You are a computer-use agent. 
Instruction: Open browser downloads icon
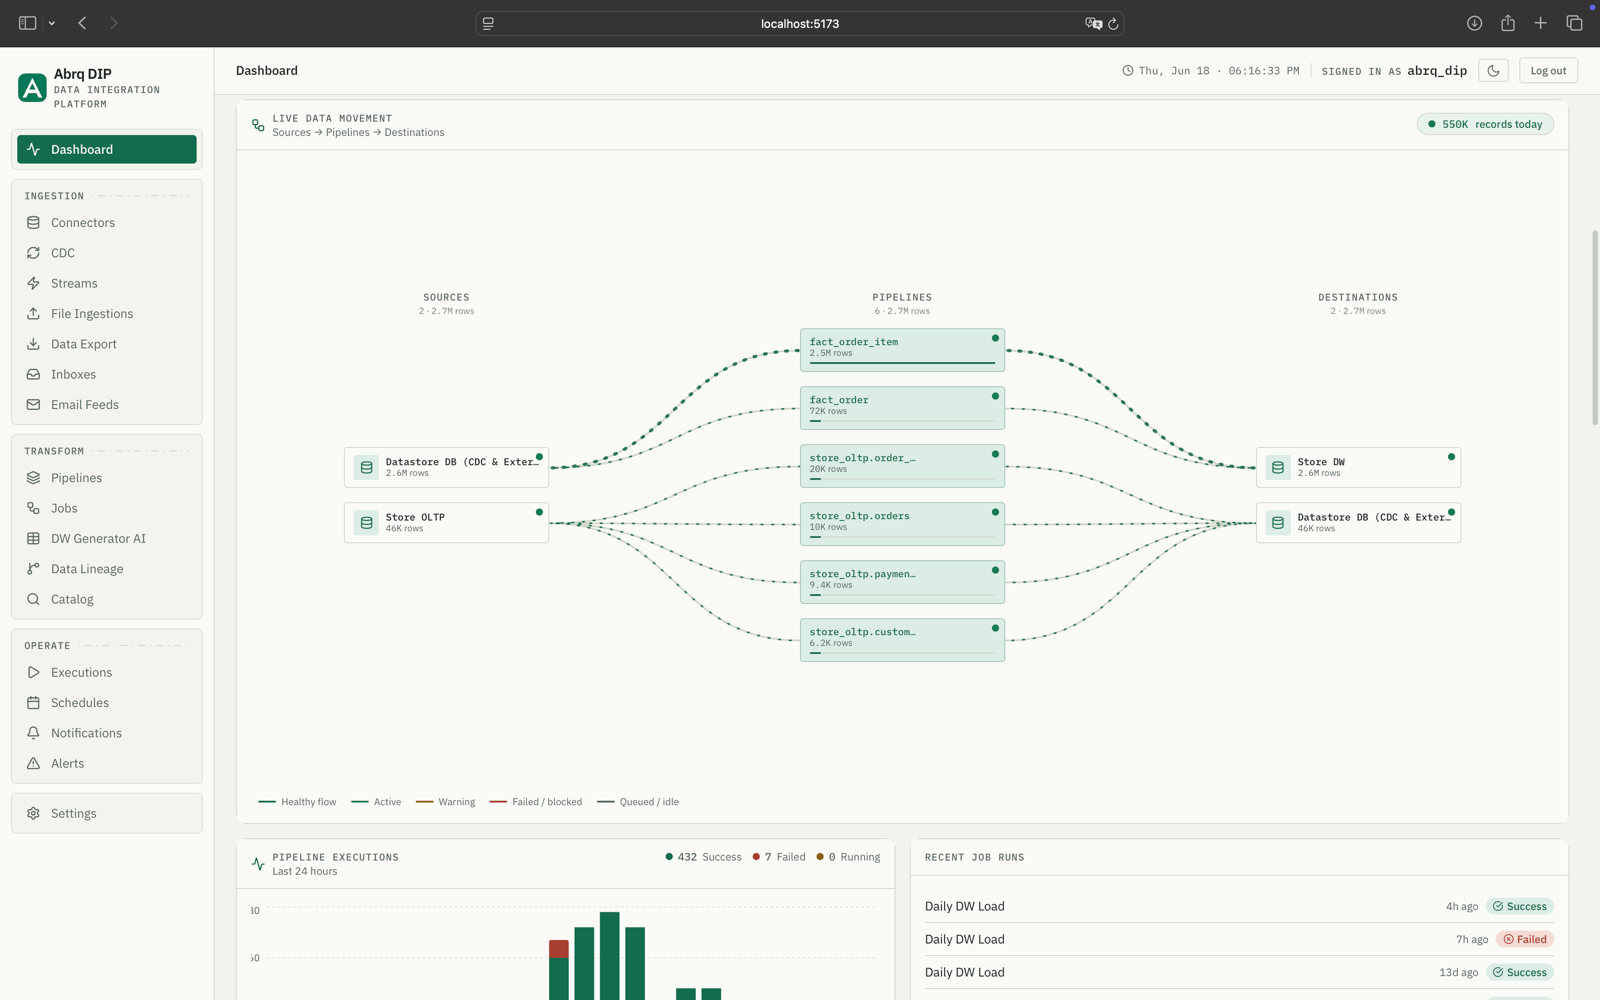(1474, 23)
